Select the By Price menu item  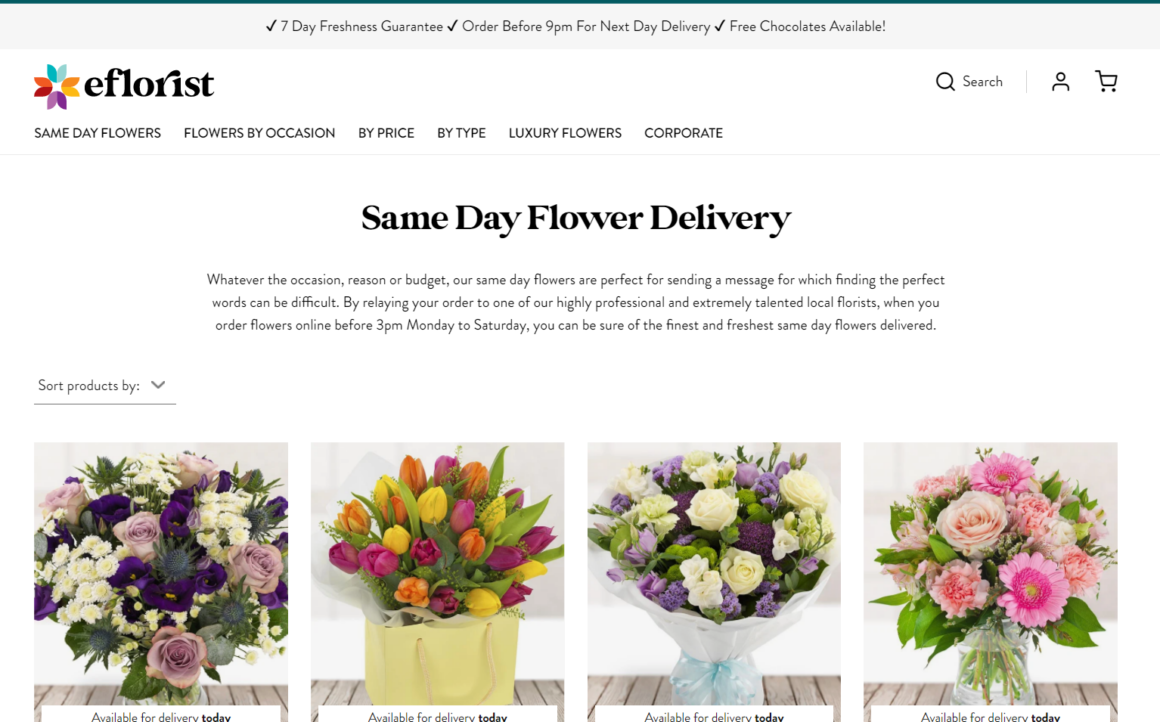click(386, 133)
